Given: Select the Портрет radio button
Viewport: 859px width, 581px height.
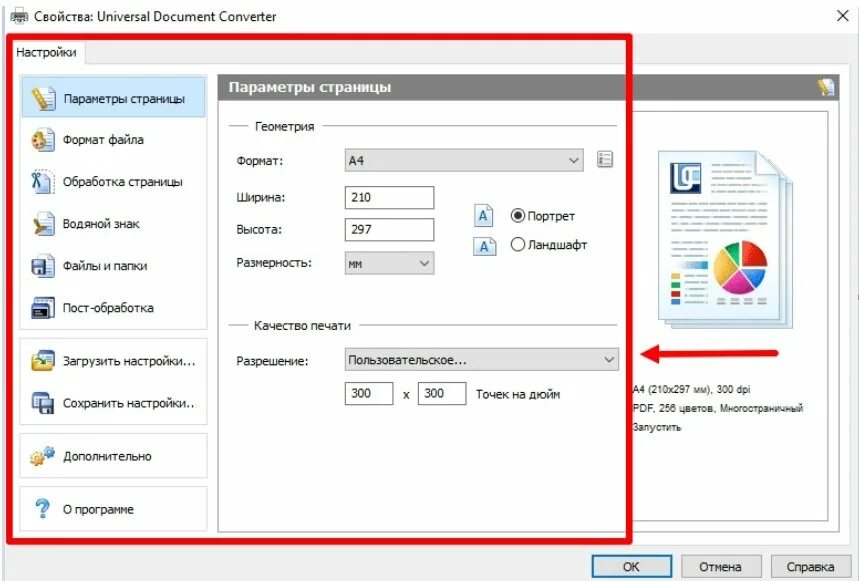Looking at the screenshot, I should tap(517, 215).
